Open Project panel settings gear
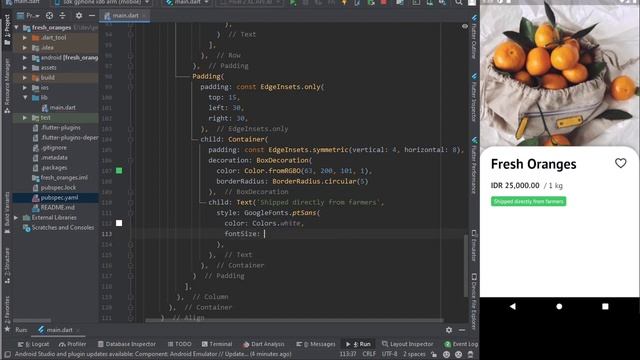 click(79, 16)
